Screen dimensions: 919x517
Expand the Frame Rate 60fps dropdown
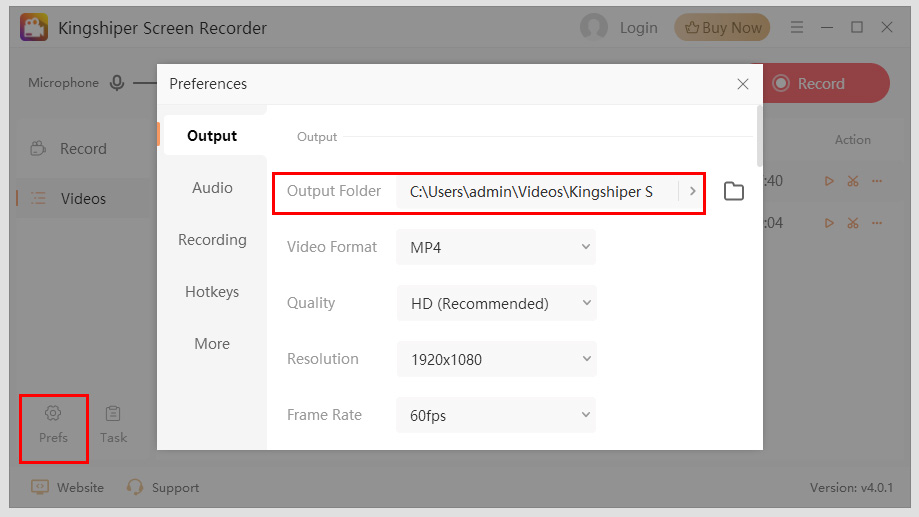(x=496, y=415)
